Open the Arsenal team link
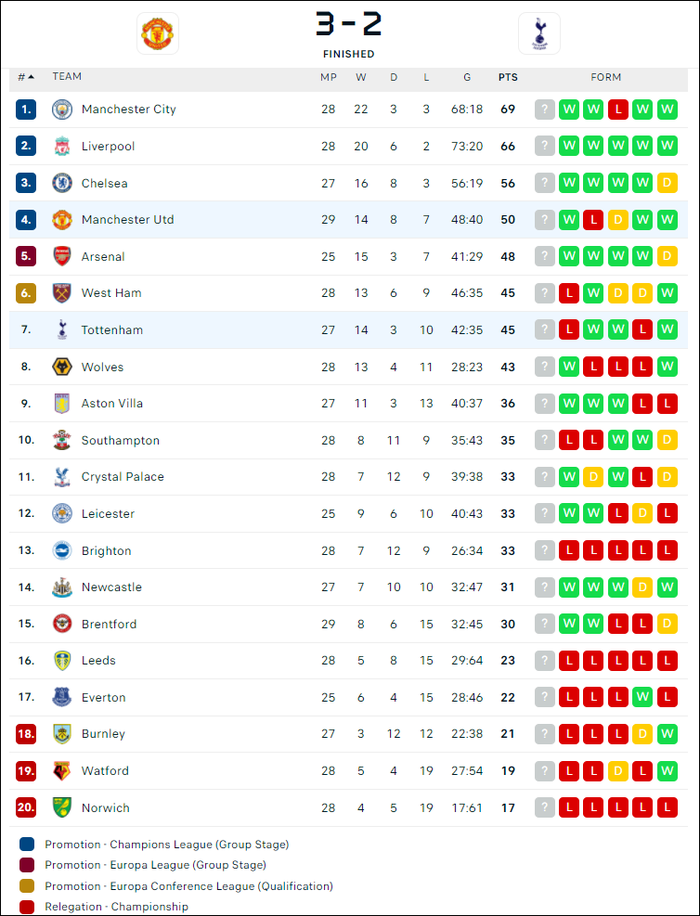The image size is (700, 916). click(x=103, y=256)
